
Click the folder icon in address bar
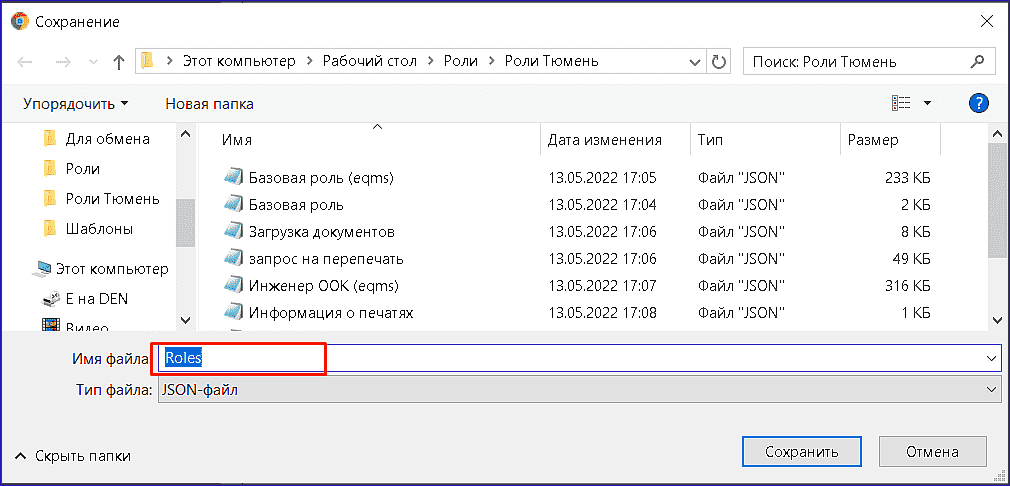(x=148, y=61)
